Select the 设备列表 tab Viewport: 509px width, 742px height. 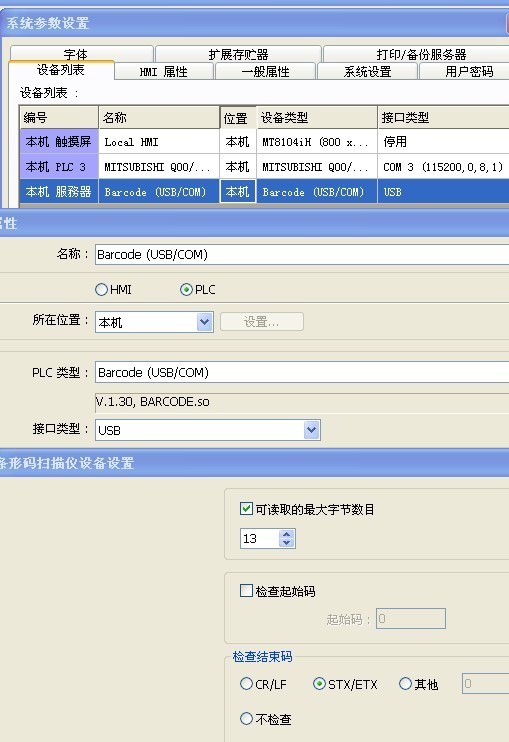[x=61, y=70]
